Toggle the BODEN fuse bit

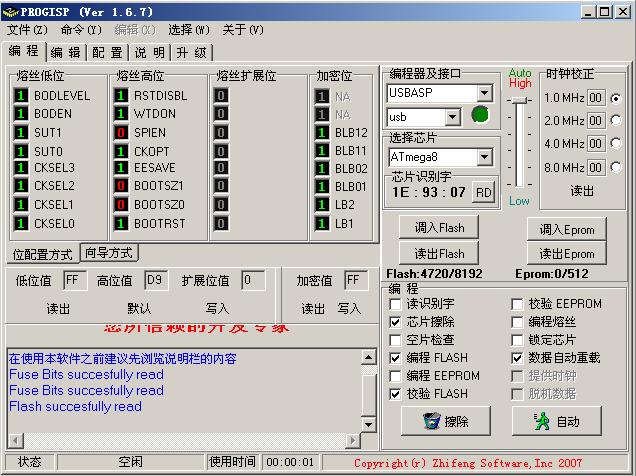[x=21, y=114]
